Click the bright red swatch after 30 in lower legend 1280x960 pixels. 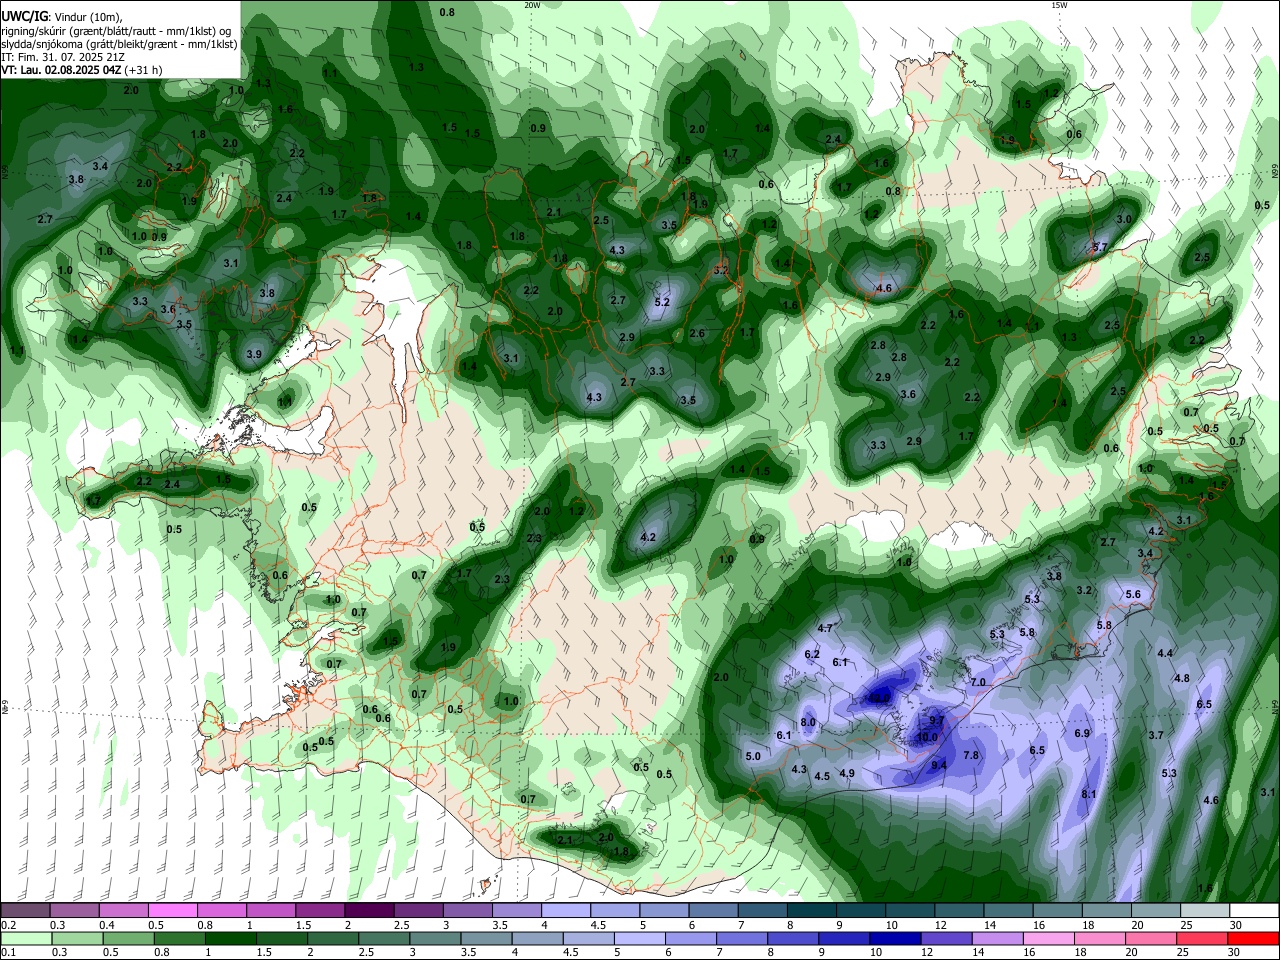1253,938
